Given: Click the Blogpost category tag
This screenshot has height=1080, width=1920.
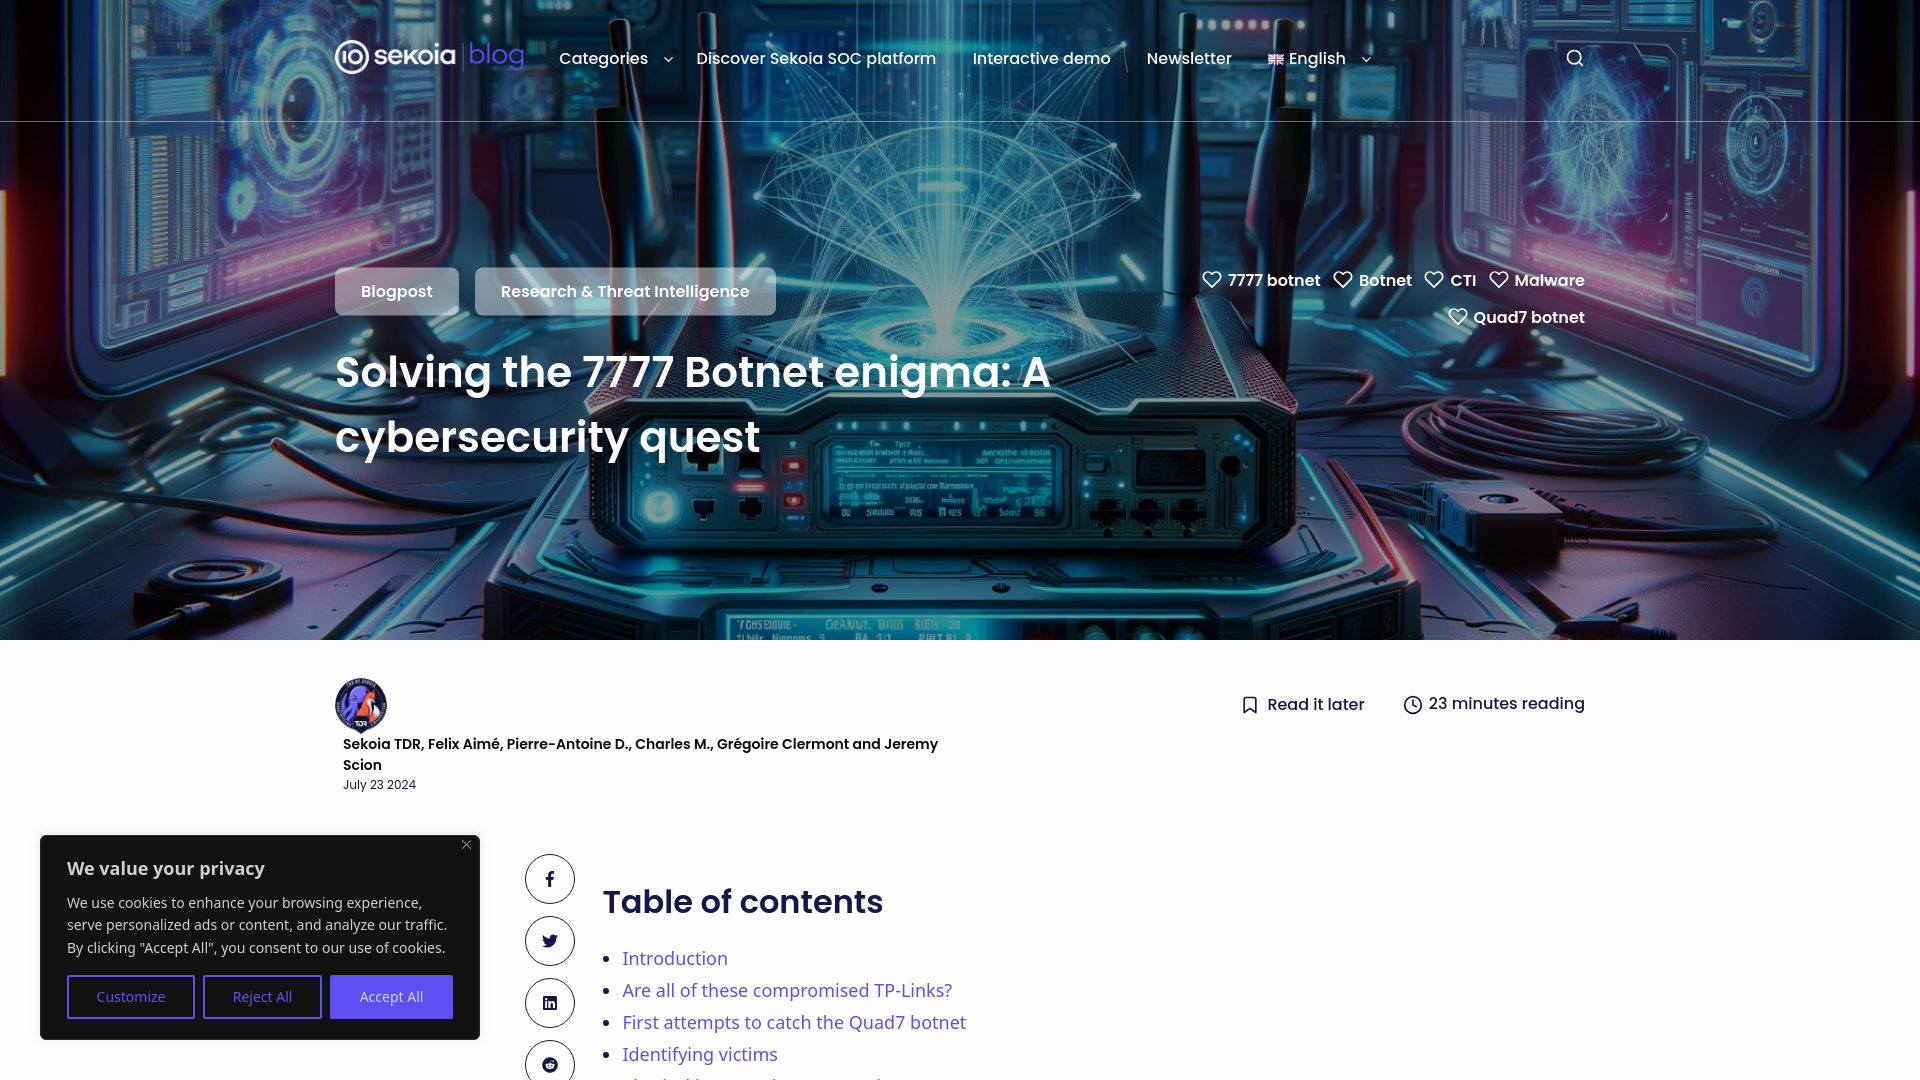Looking at the screenshot, I should 396,291.
